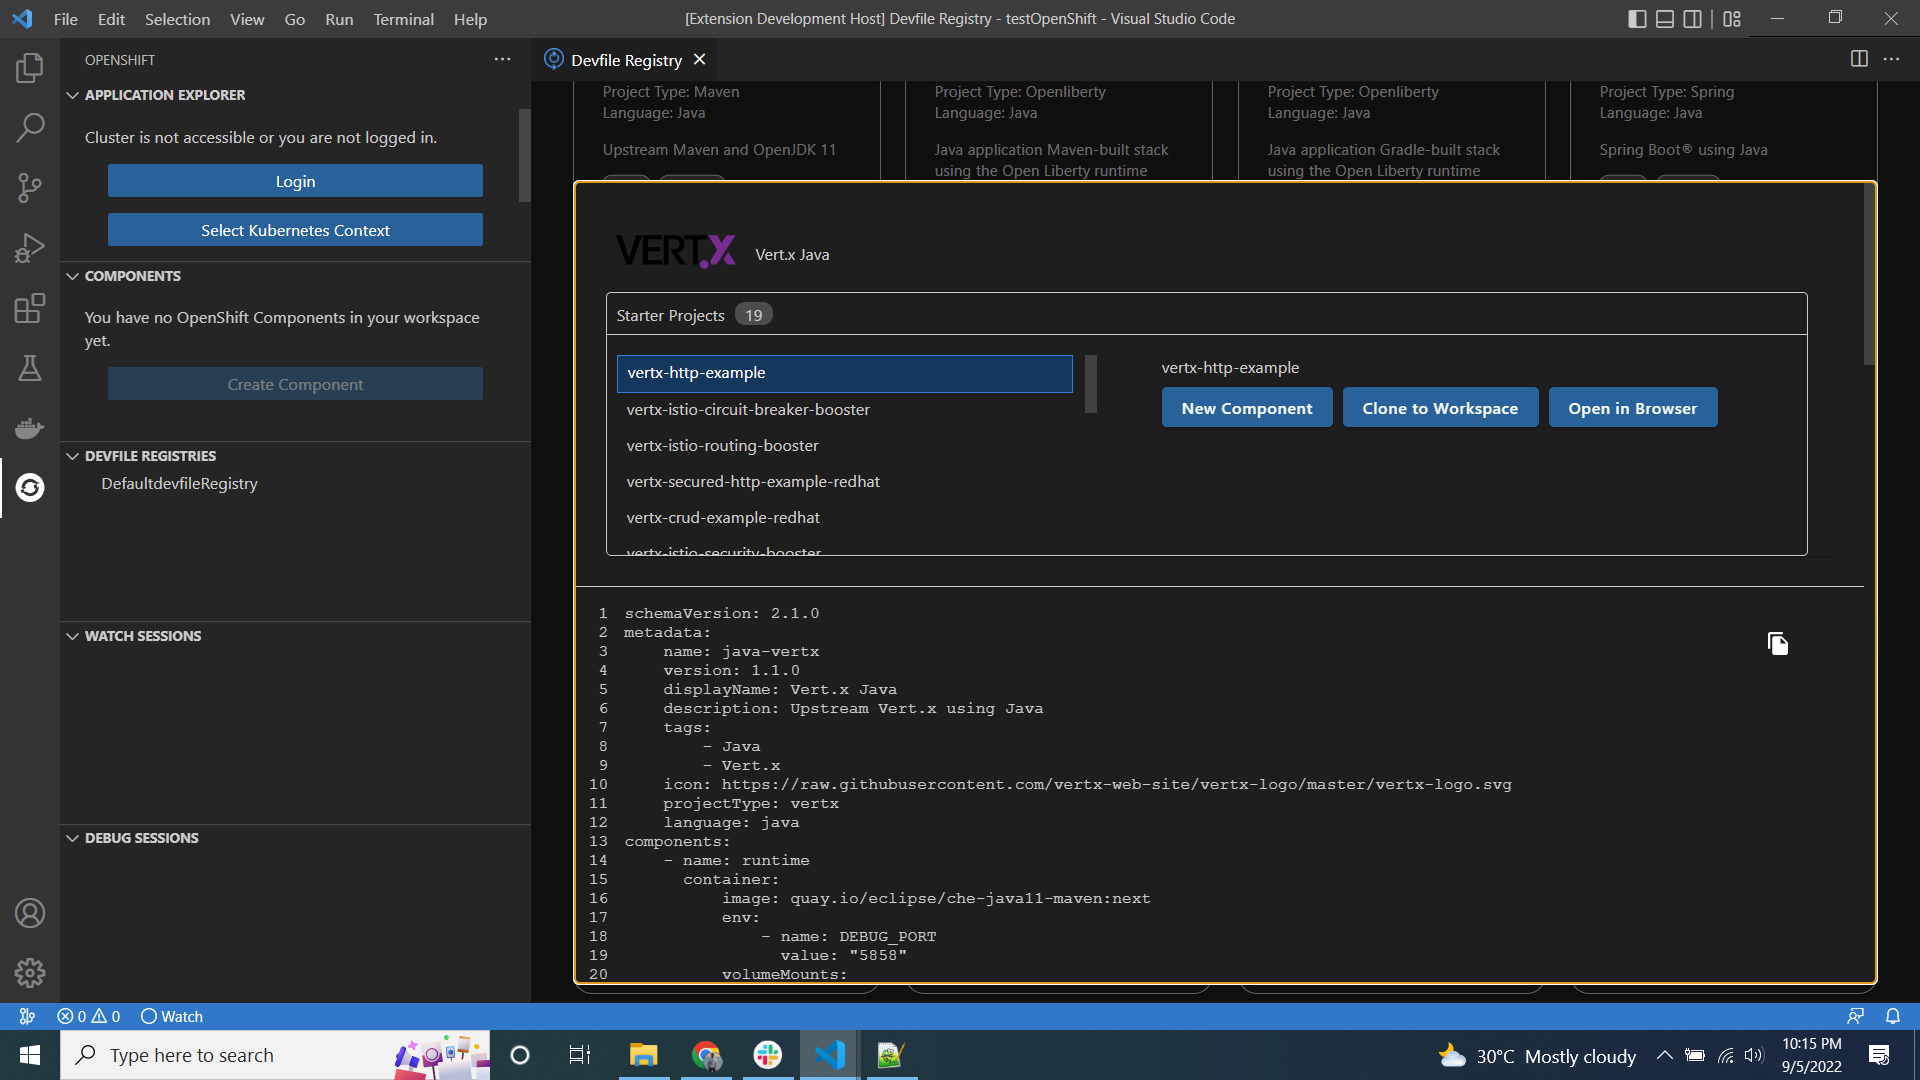The image size is (1920, 1080).
Task: Open the Source Control view
Action: coord(30,188)
